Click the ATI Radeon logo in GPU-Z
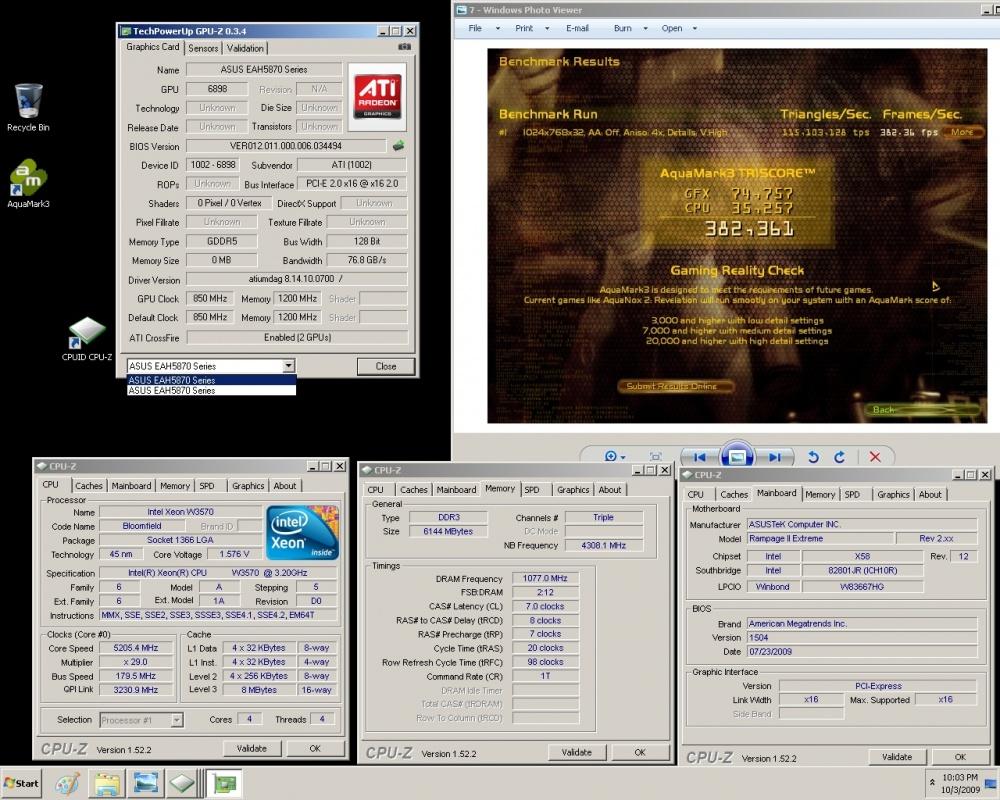The width and height of the screenshot is (1000, 800). 378,96
